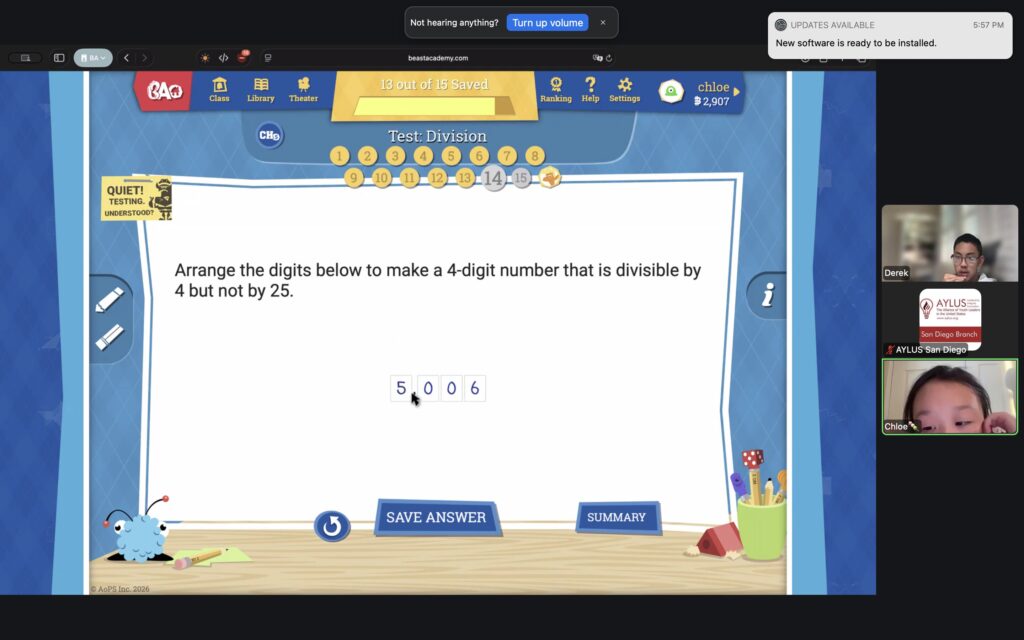Select the eraser tool
The width and height of the screenshot is (1024, 640).
109,337
